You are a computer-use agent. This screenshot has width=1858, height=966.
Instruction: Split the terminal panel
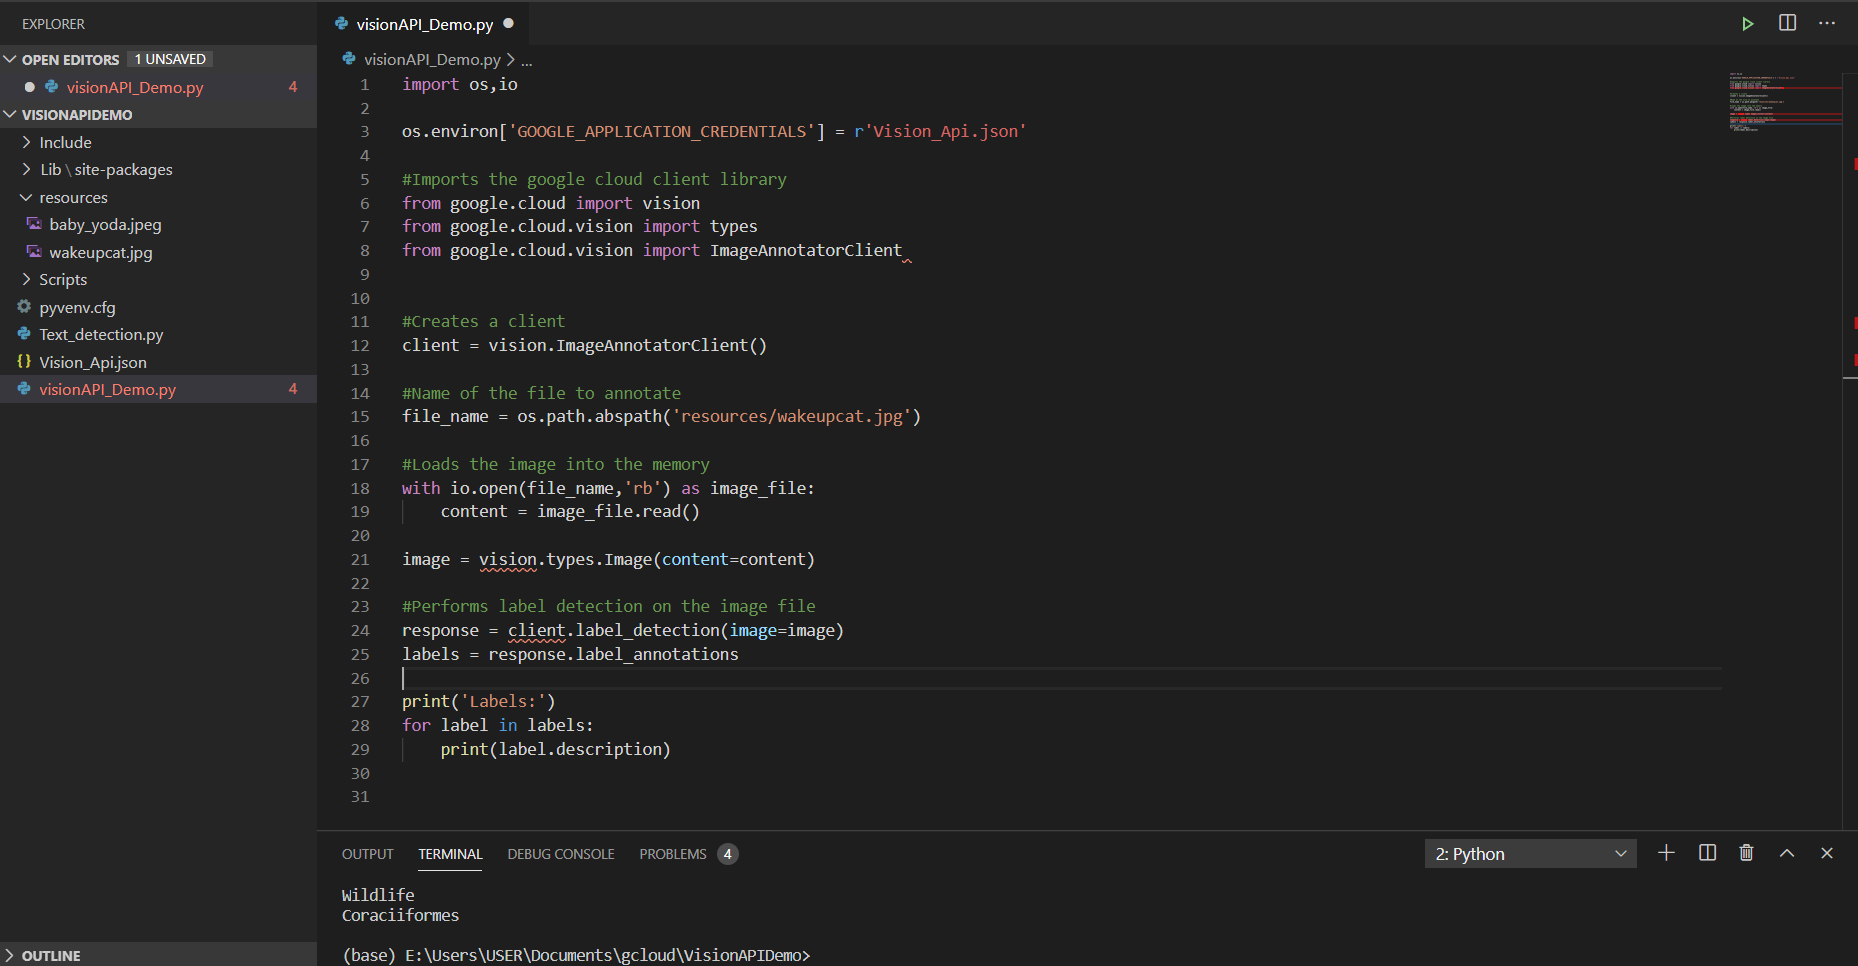pyautogui.click(x=1708, y=853)
